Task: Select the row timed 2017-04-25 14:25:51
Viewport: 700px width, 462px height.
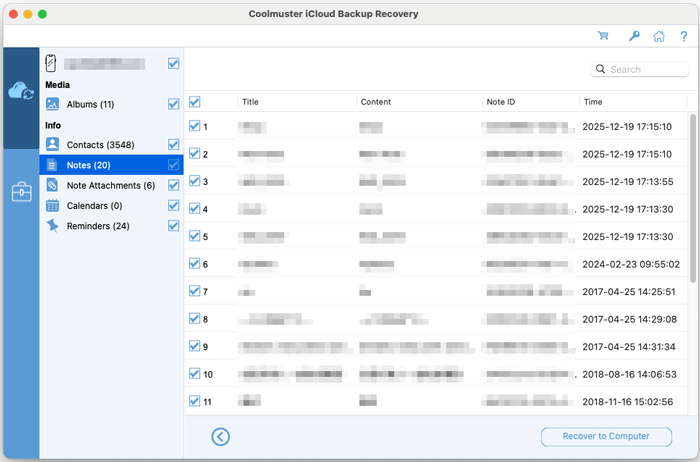Action: click(x=436, y=291)
